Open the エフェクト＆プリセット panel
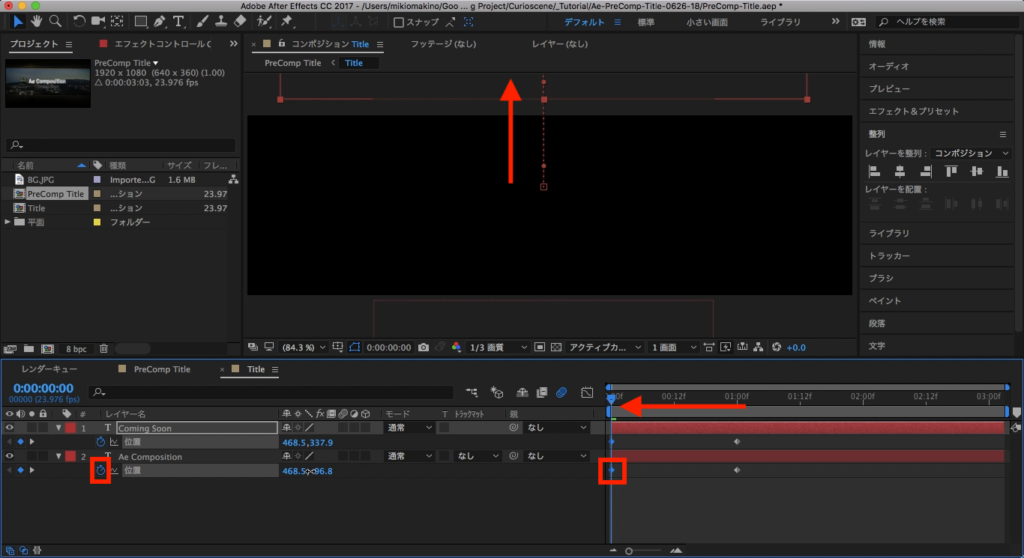 (913, 111)
